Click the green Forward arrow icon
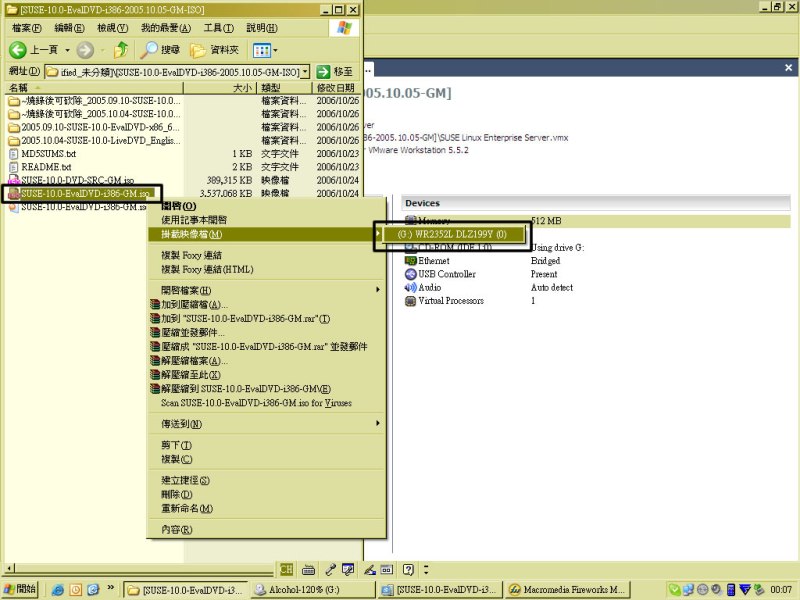The image size is (800, 600). (85, 50)
